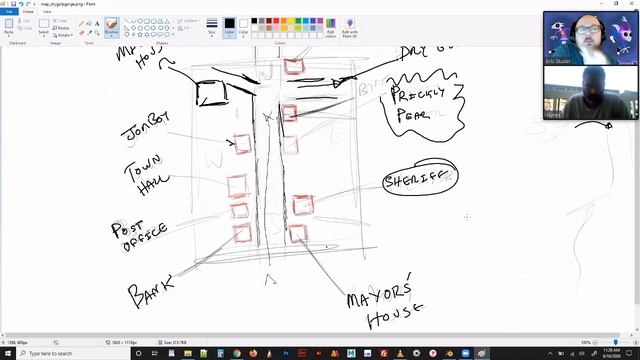Click the Save icon in quick access toolbar
640x360 pixels.
point(13,4)
